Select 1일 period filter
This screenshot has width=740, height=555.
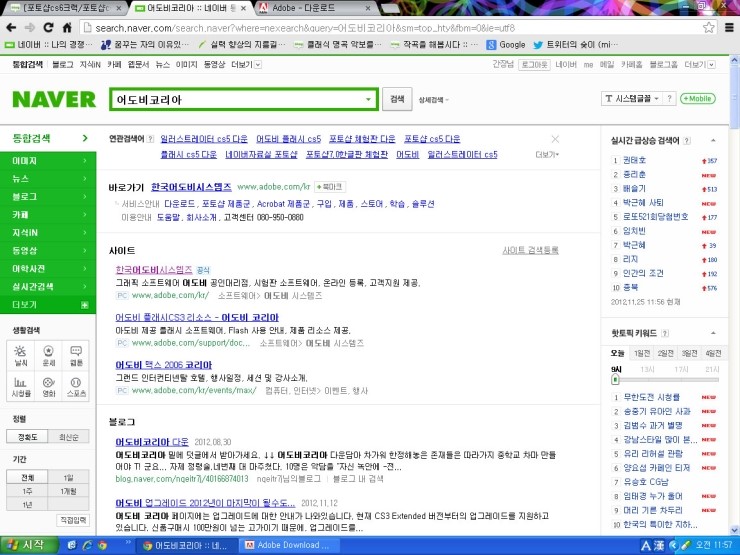(x=68, y=478)
